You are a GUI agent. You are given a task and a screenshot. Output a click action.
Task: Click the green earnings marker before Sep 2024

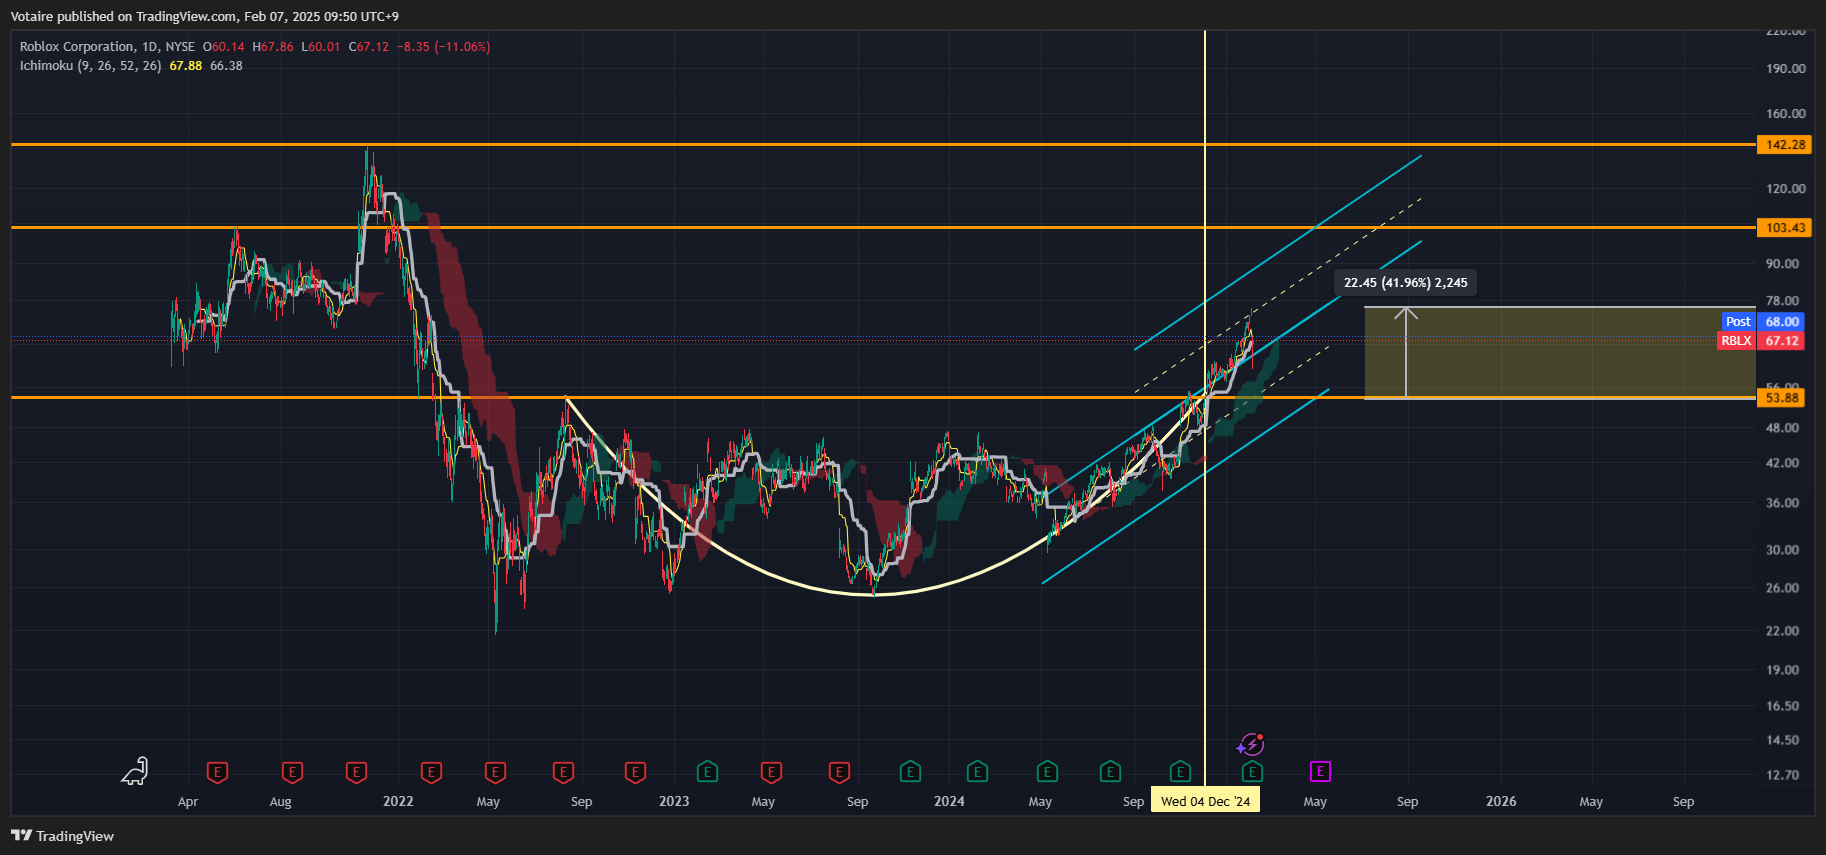click(x=1110, y=772)
